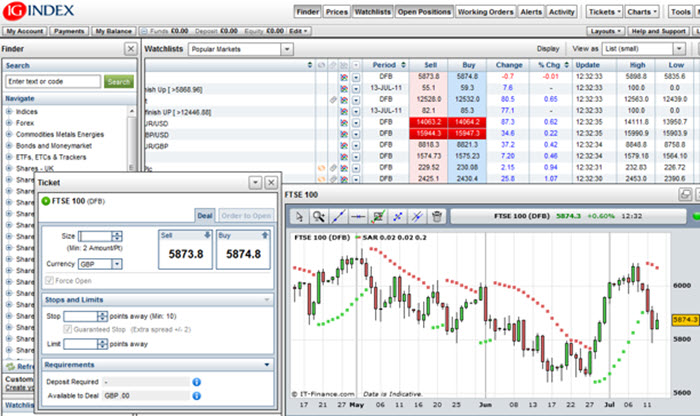
Task: Open chart icon for row selling 8818.3
Action: 344,145
